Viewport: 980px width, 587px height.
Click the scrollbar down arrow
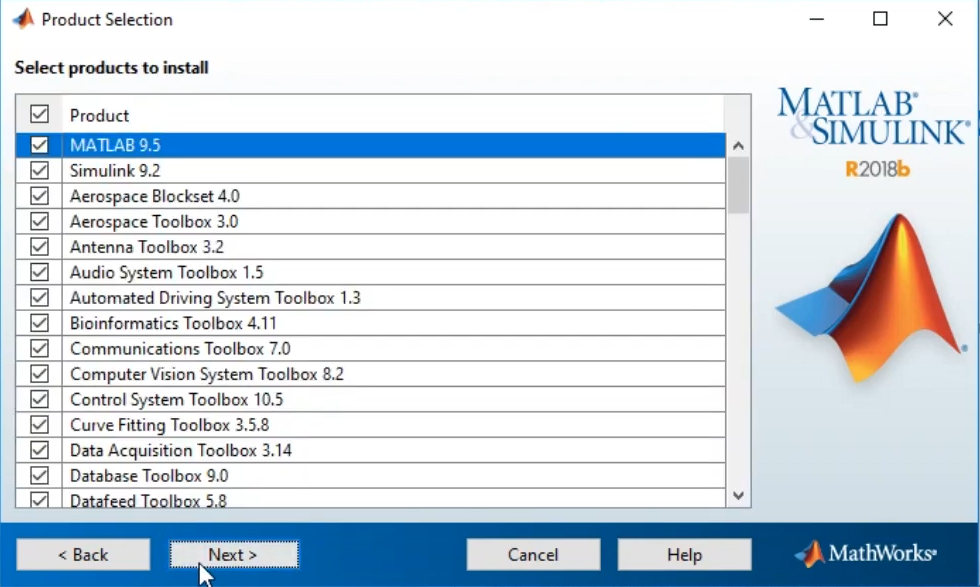tap(738, 495)
